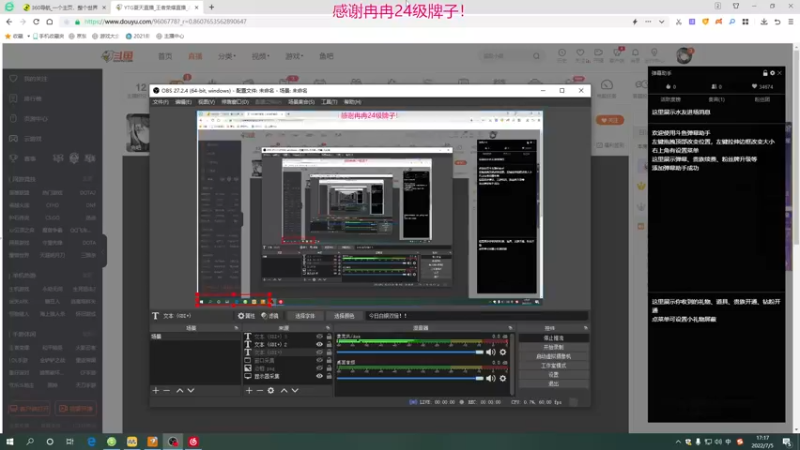Viewport: 800px width, 450px height.
Task: Click 开始录制 button in controls
Action: pos(554,347)
